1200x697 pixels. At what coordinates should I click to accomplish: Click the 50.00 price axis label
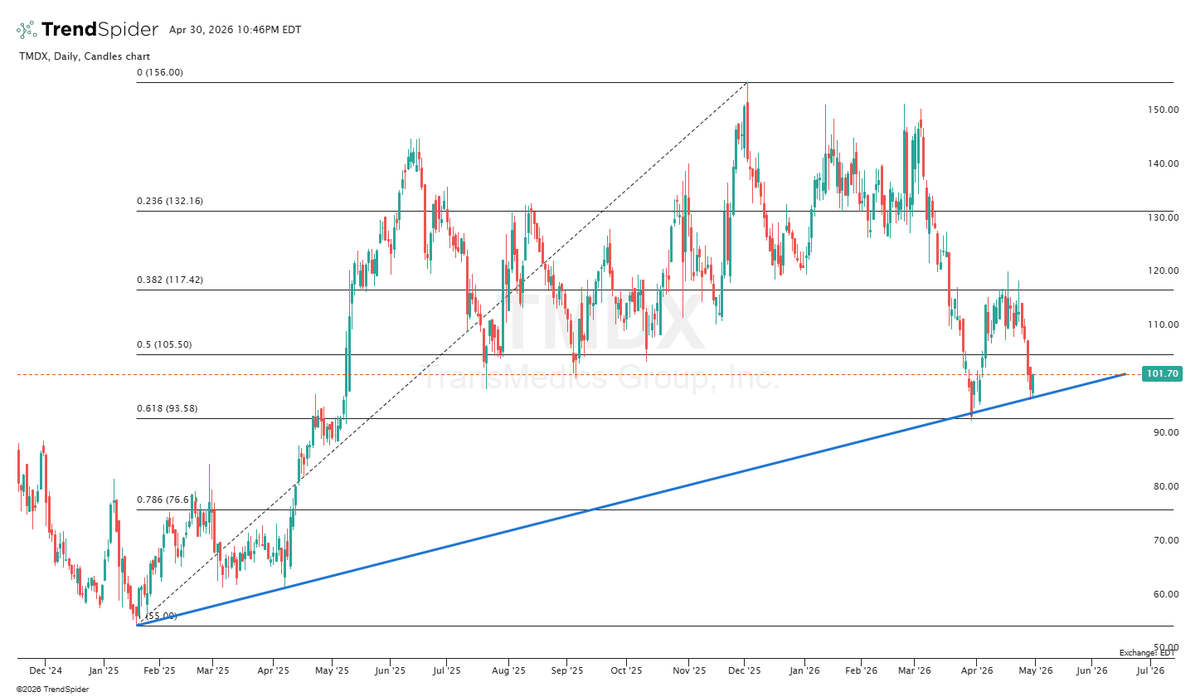point(1166,649)
